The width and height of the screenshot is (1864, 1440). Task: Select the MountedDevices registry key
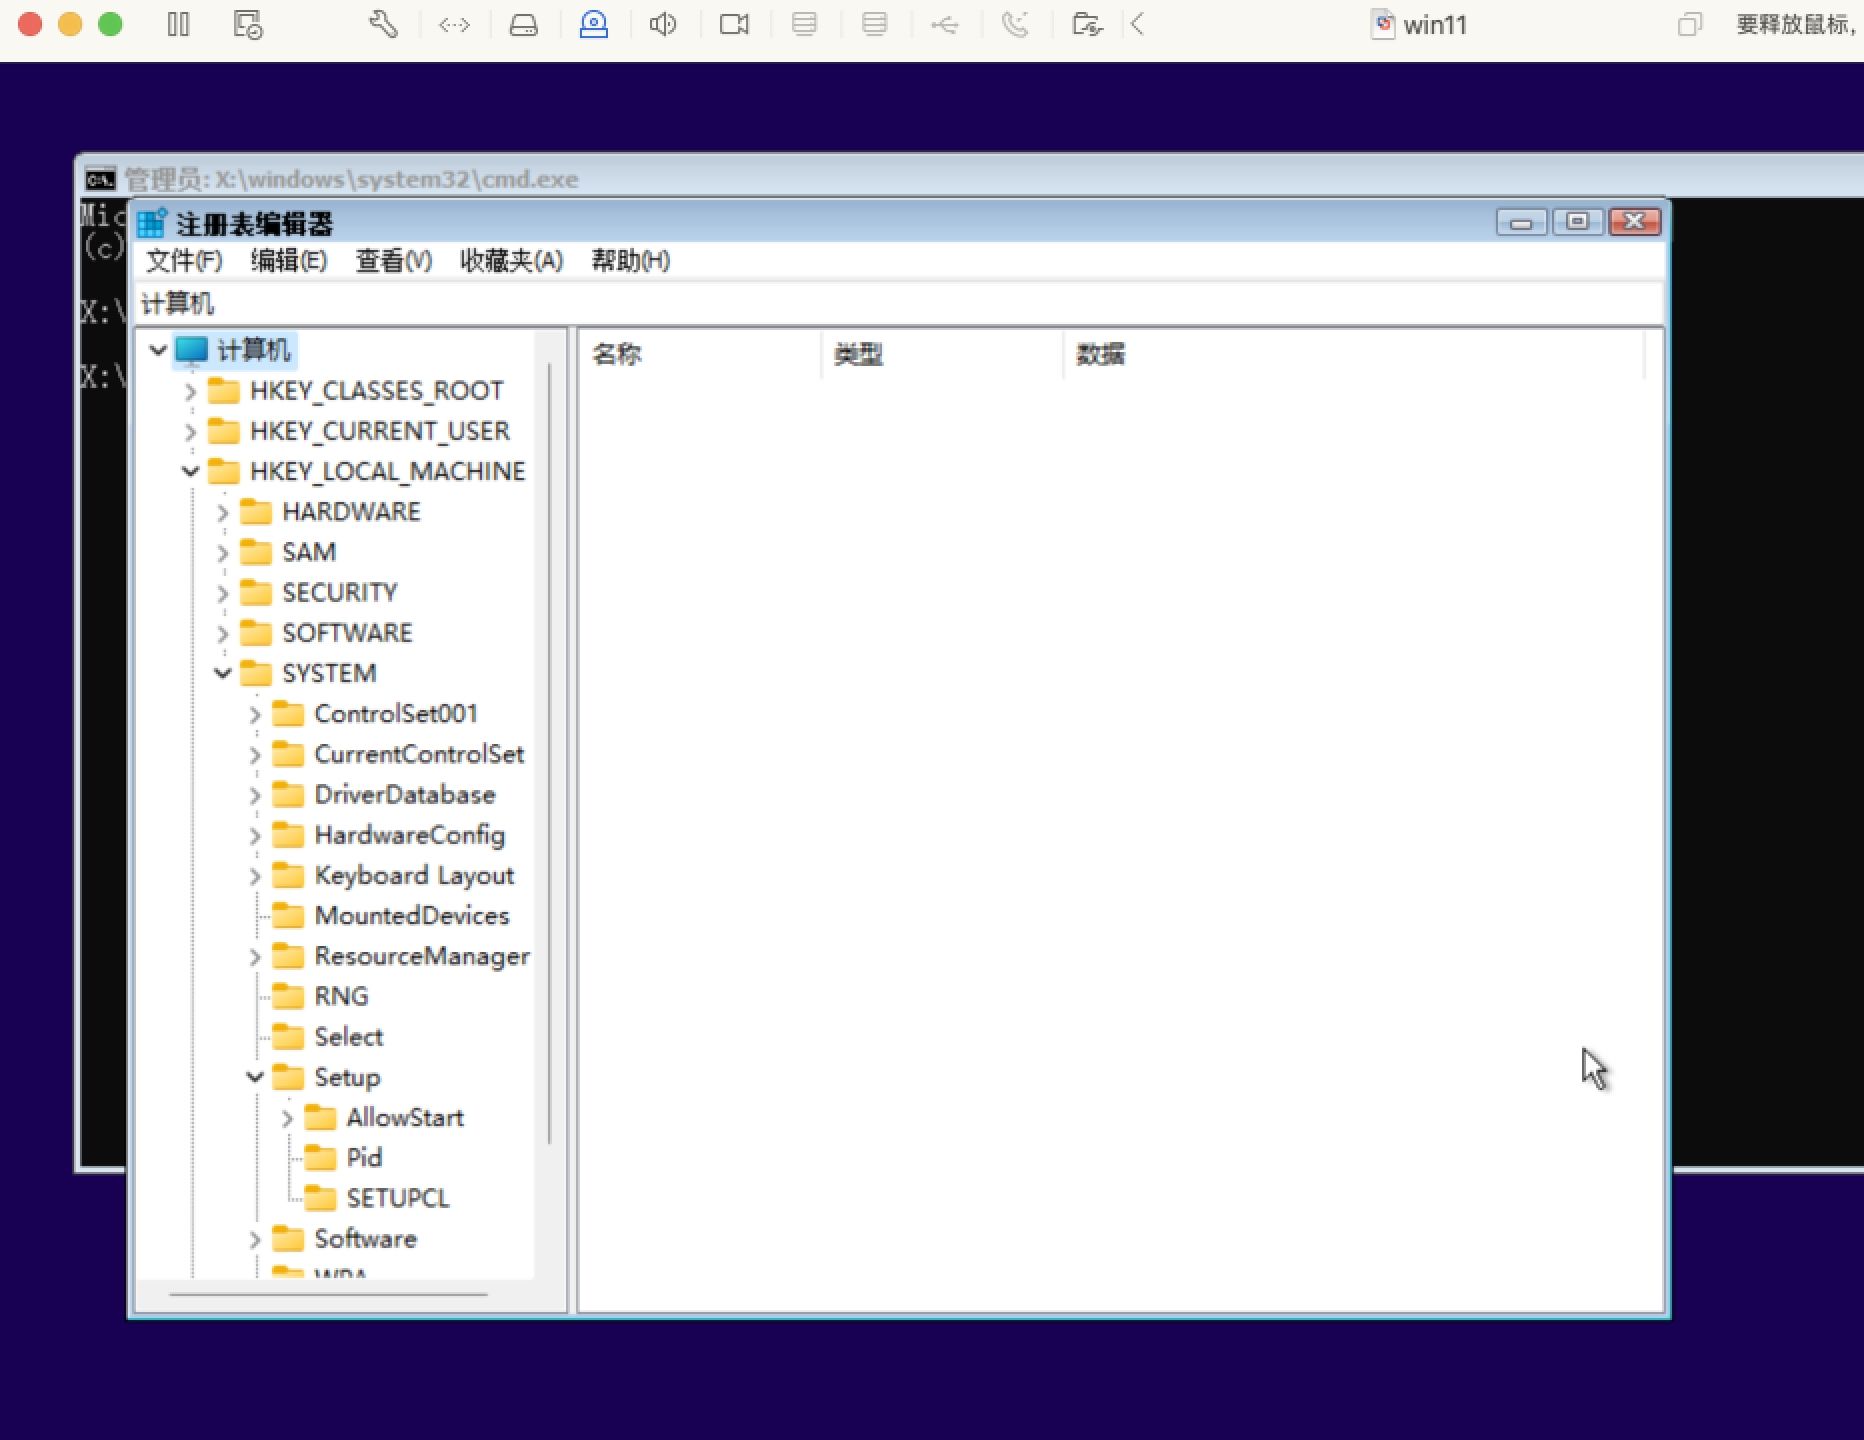[x=411, y=915]
